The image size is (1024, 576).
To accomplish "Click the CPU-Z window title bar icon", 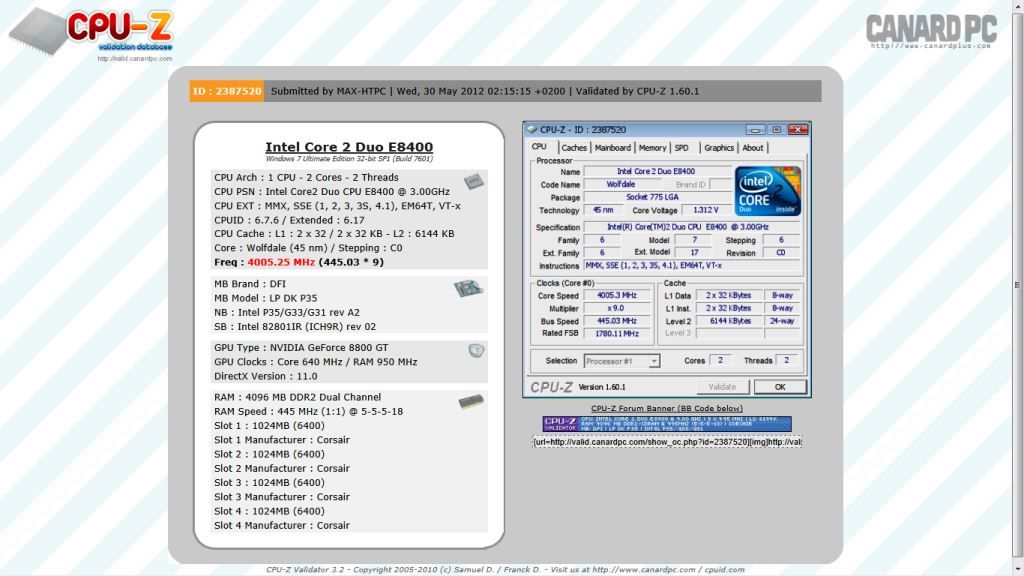I will [531, 130].
